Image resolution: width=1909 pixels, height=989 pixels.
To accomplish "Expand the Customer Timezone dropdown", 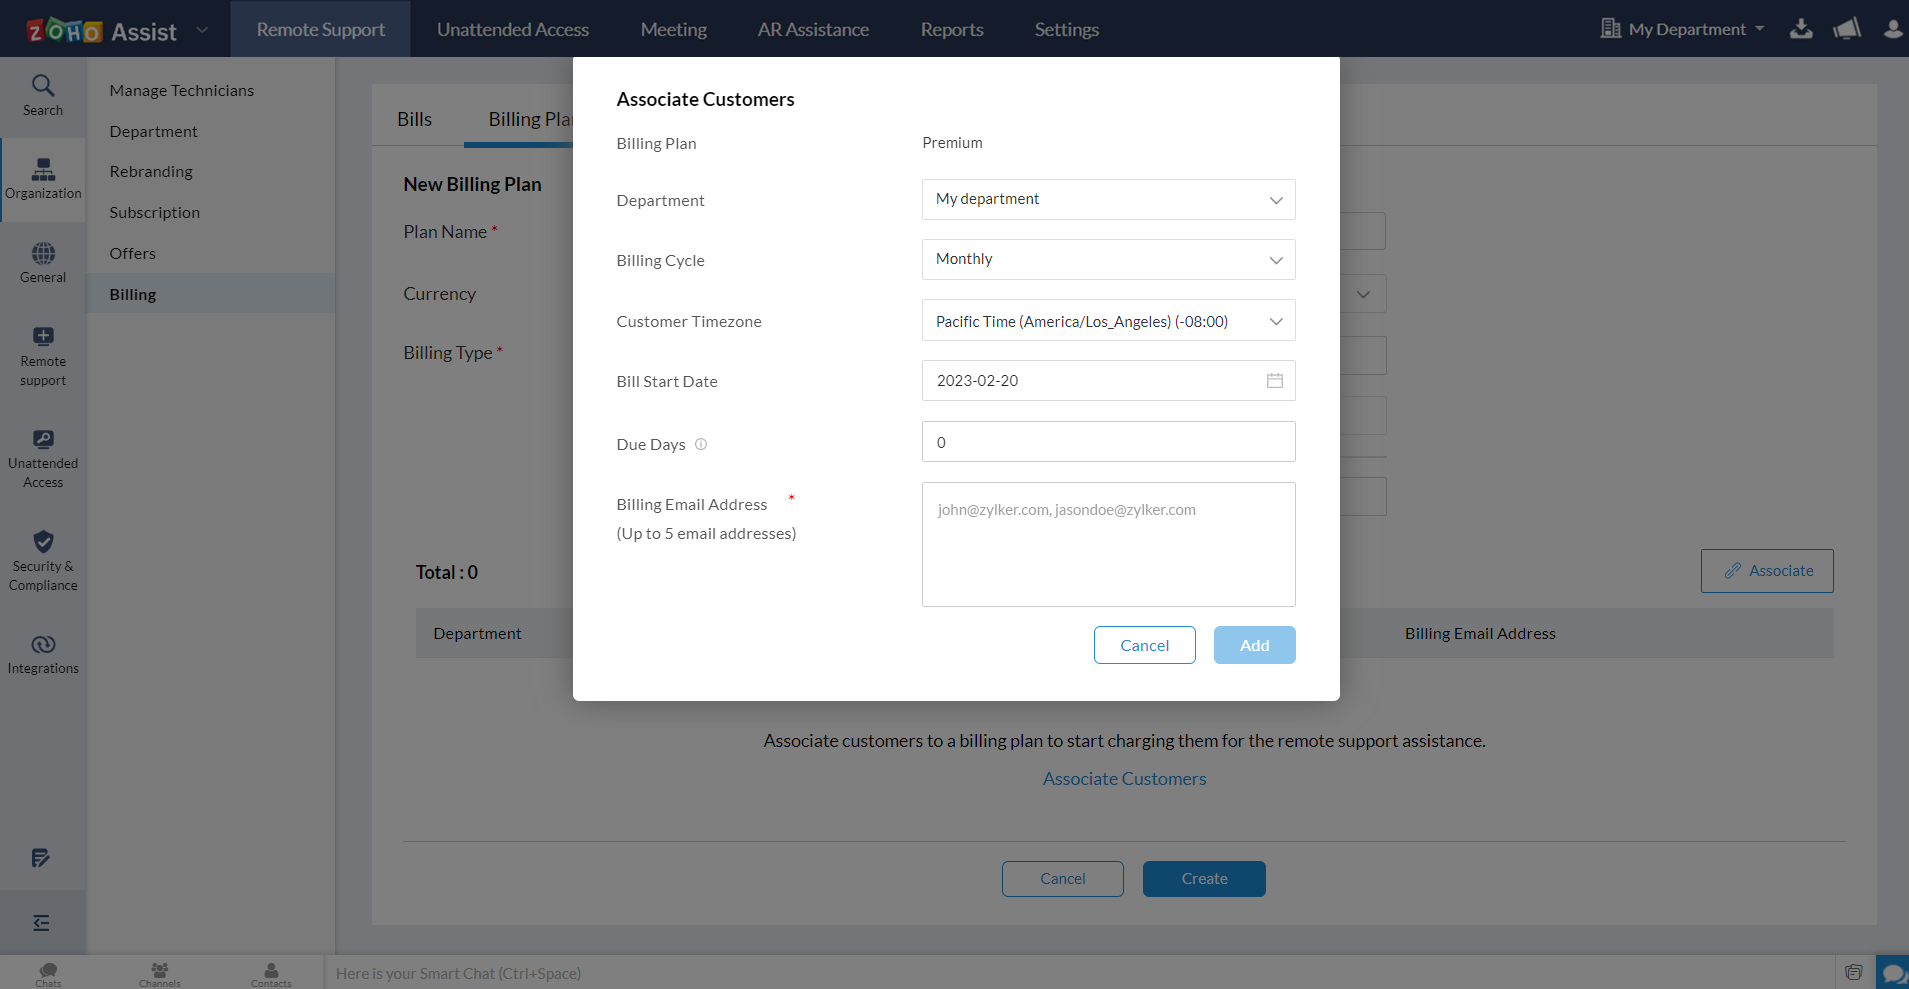I will click(x=1108, y=321).
